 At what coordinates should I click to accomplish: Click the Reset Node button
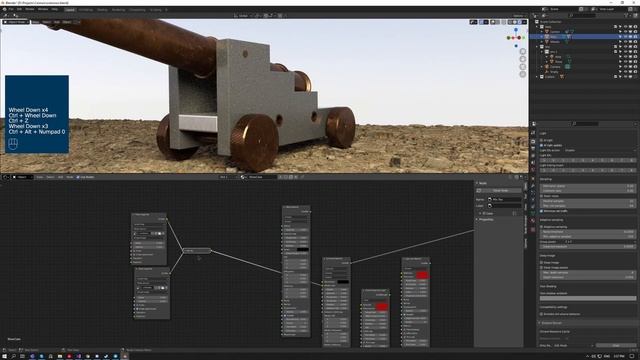tap(500, 191)
